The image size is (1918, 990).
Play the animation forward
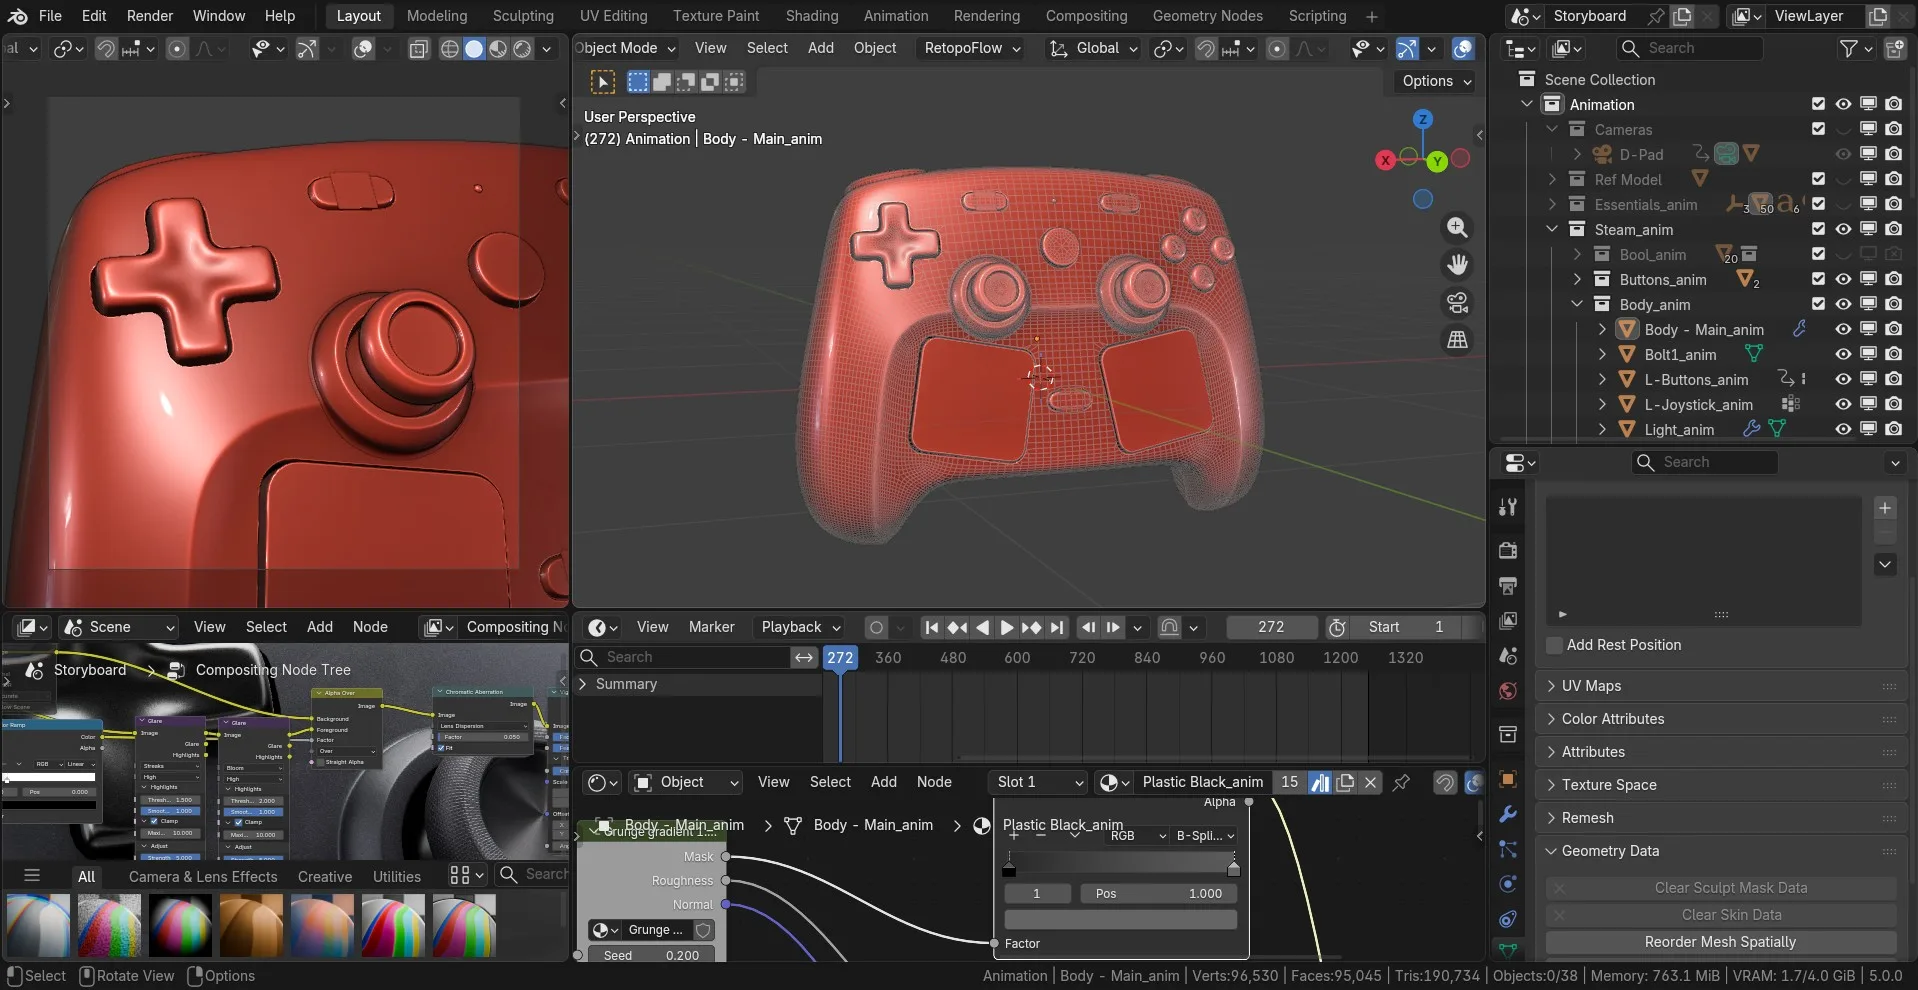(x=1007, y=627)
